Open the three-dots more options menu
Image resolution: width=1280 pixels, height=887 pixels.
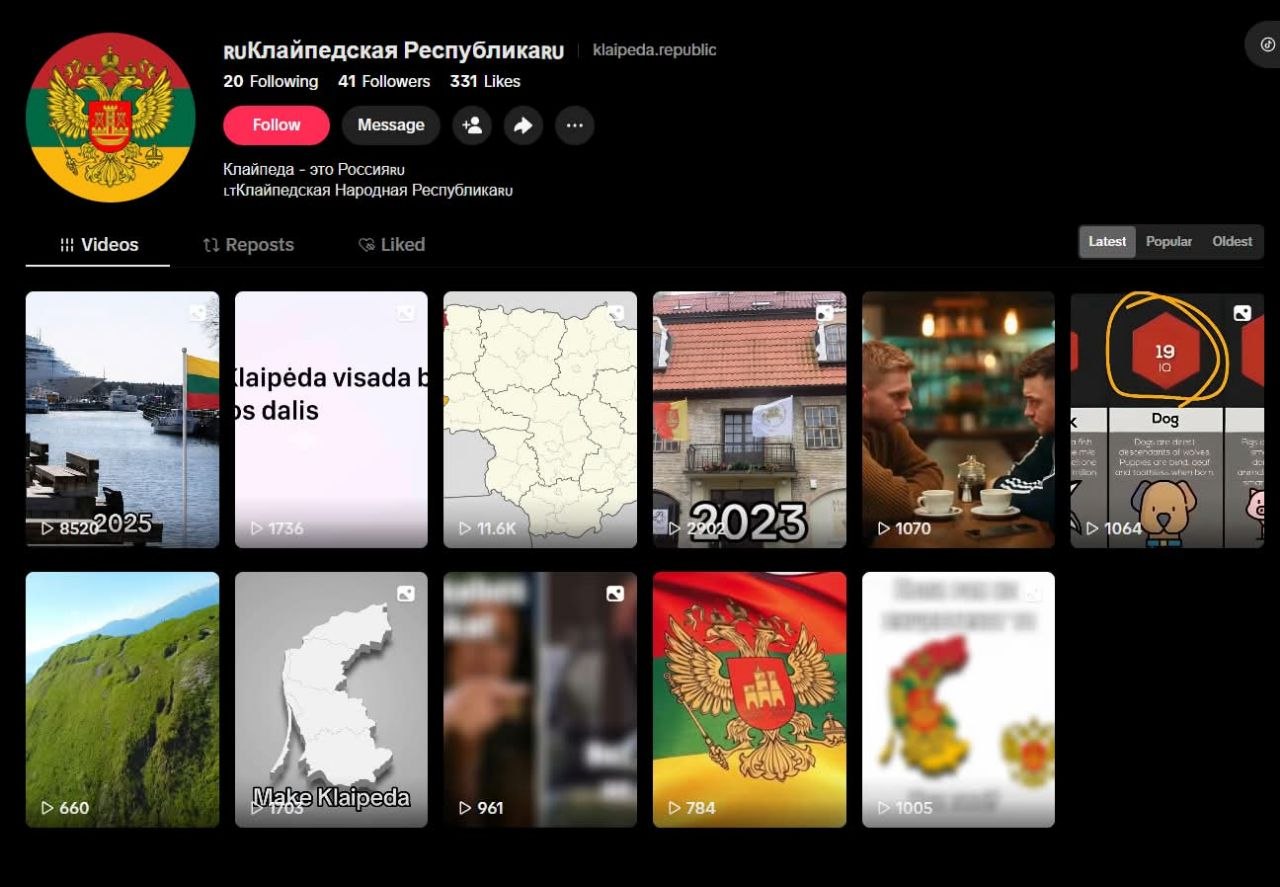[x=574, y=126]
